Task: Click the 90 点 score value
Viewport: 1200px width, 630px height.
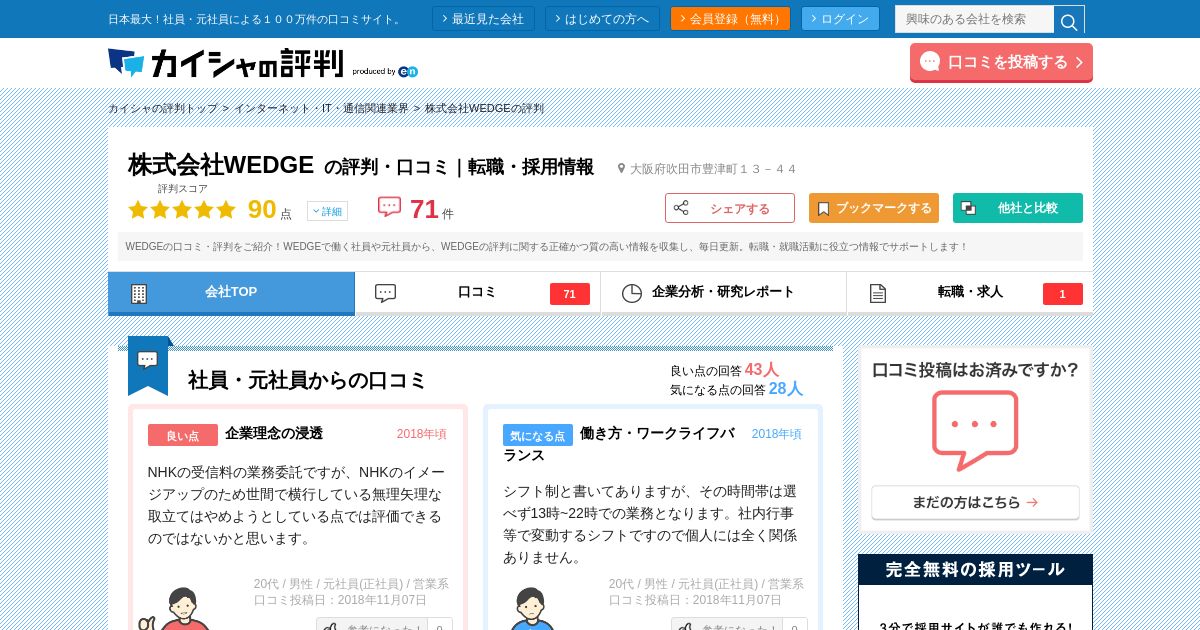Action: click(270, 209)
